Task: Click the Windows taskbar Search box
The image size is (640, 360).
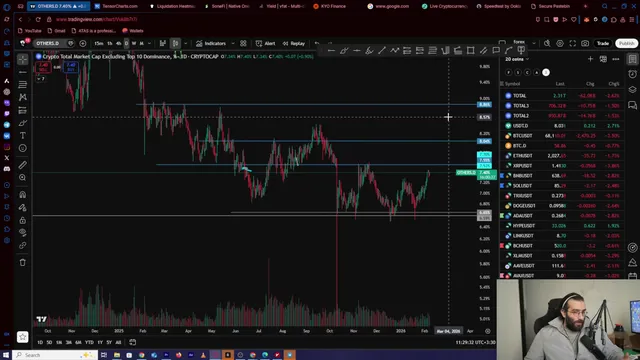Action: click(55, 355)
